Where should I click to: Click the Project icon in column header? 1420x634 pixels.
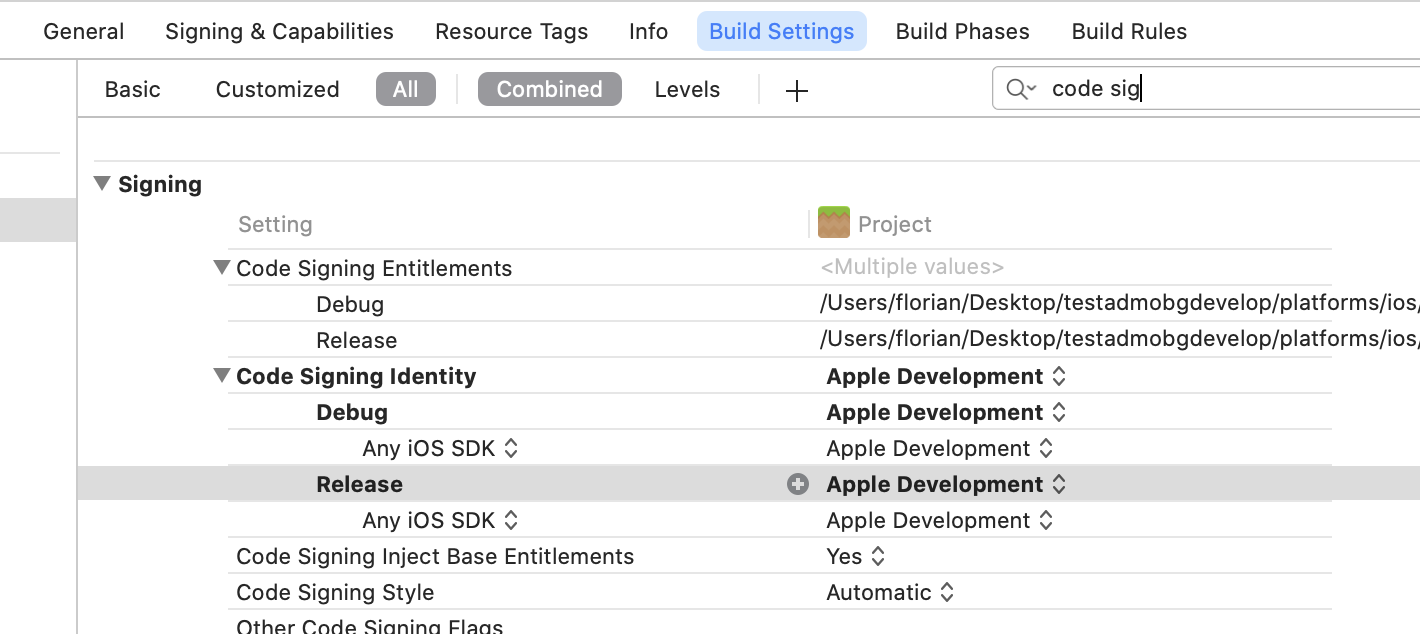(x=833, y=223)
